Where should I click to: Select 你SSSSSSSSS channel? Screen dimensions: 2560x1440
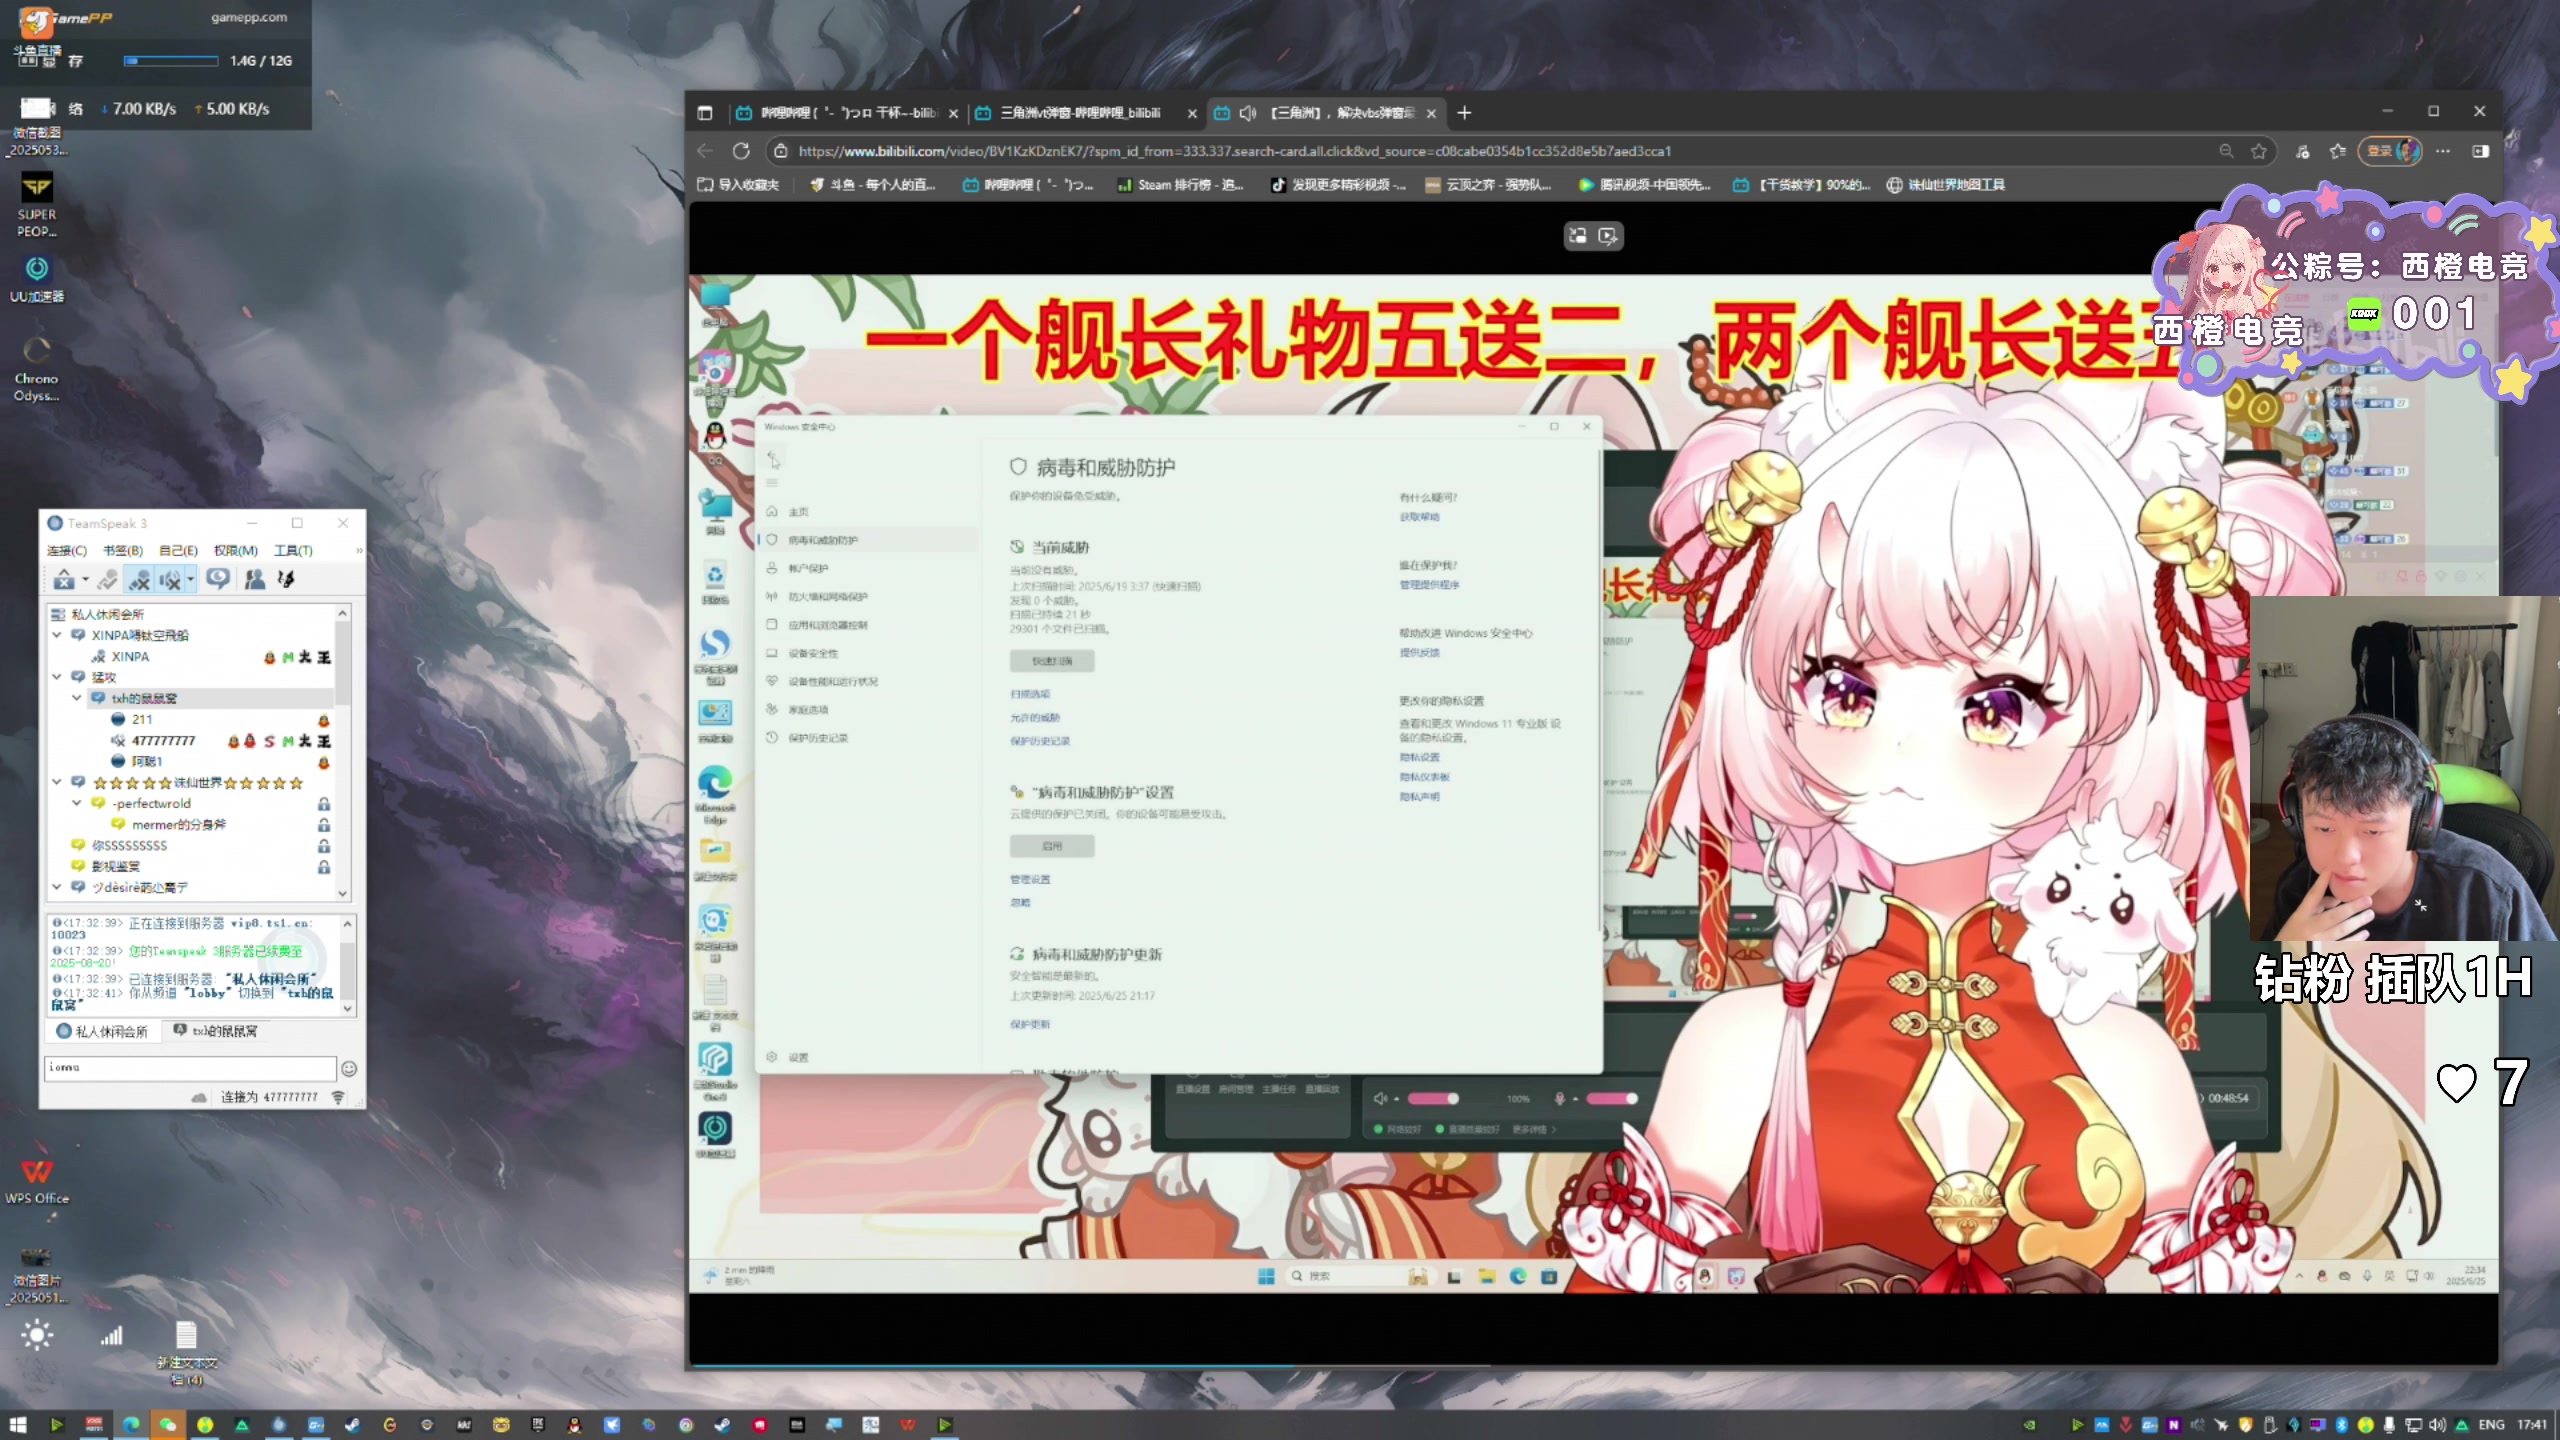tap(129, 846)
